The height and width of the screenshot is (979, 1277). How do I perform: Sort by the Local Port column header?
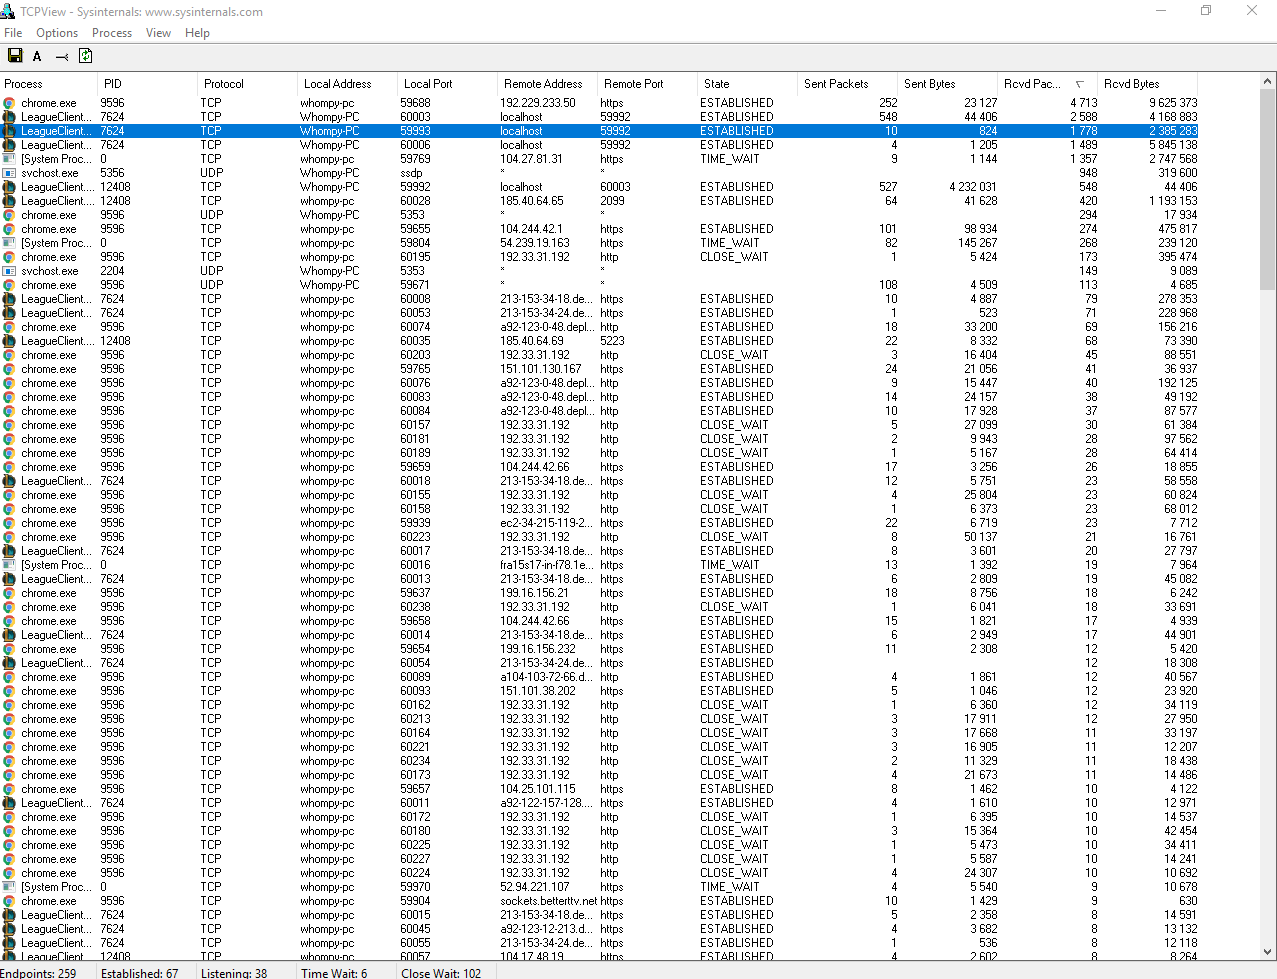pyautogui.click(x=448, y=84)
